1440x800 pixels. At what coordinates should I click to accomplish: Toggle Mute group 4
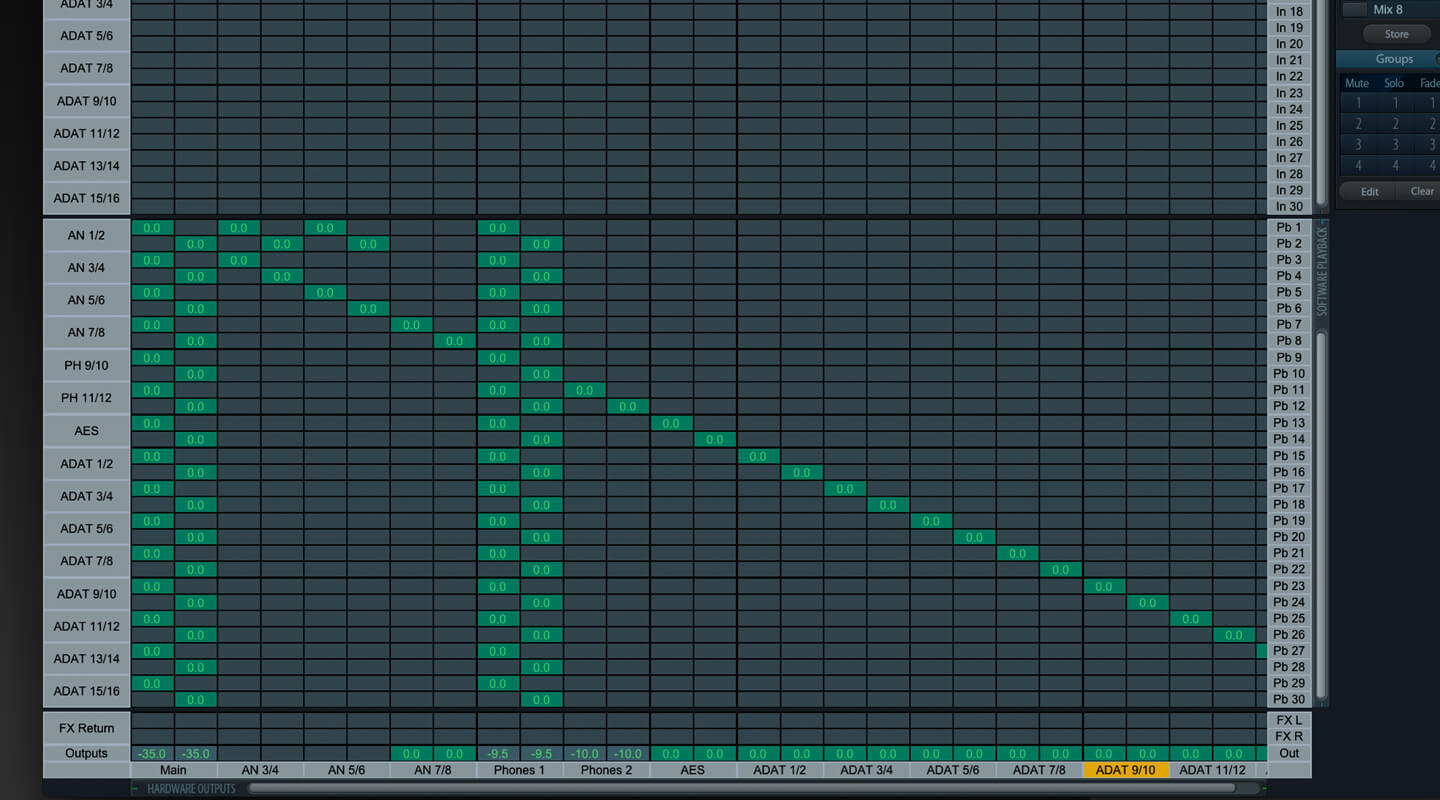coord(1357,164)
